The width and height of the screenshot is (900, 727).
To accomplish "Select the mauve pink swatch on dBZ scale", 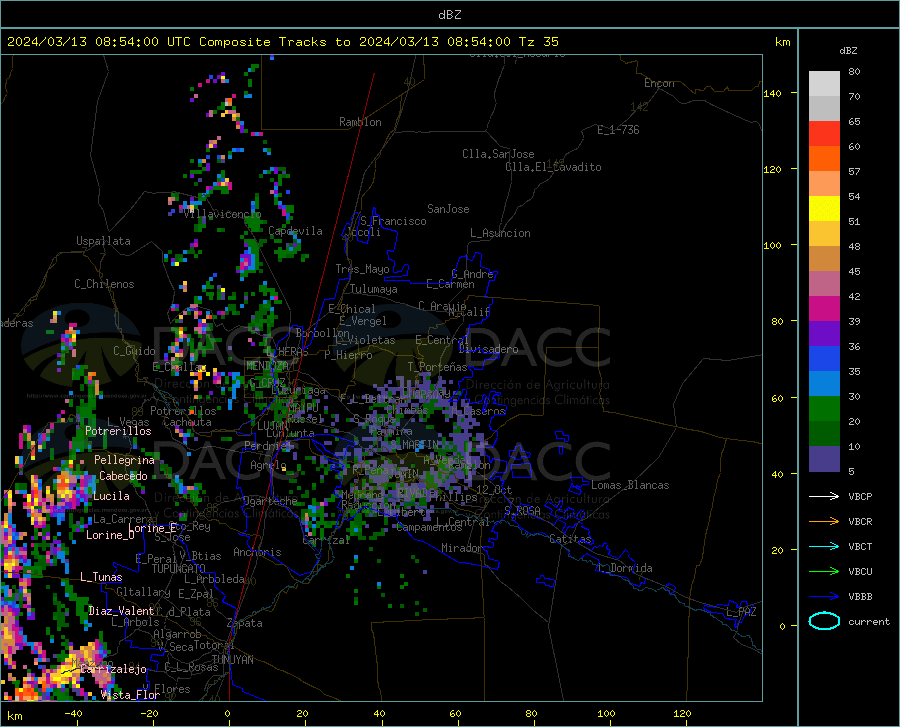I will click(824, 284).
